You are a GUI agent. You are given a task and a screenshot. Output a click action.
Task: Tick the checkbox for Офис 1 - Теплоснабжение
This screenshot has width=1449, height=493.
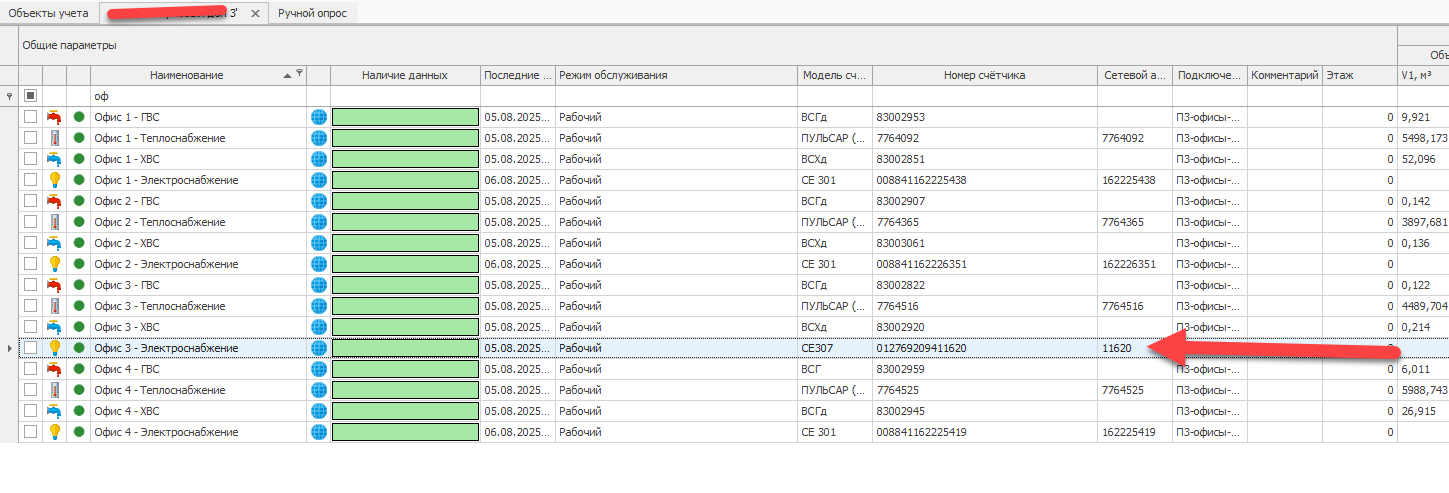31,138
